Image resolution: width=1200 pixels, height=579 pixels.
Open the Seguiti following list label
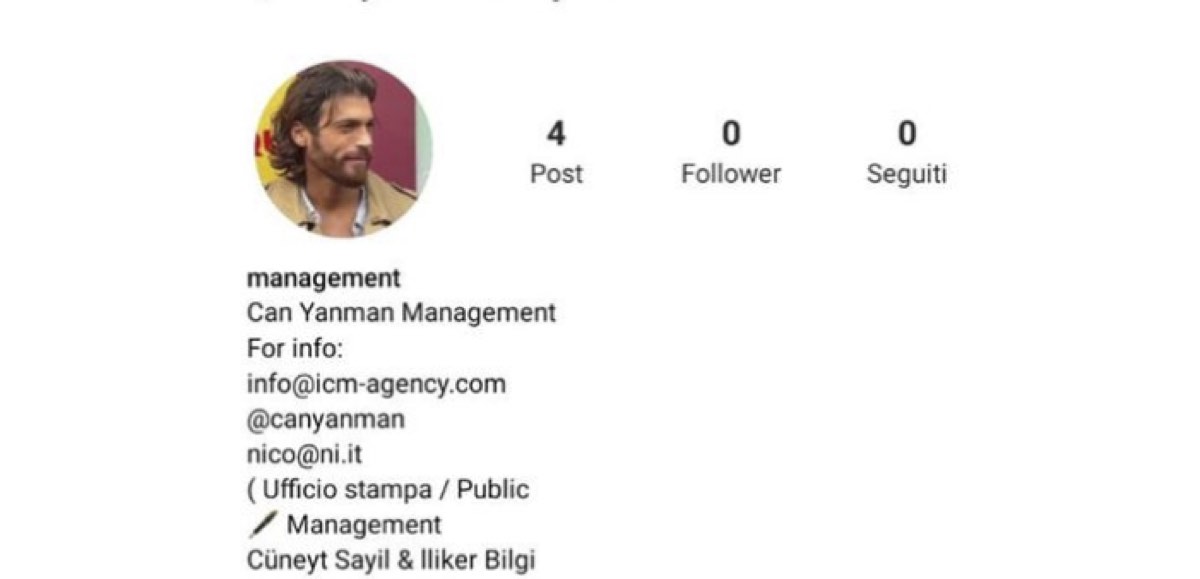(906, 175)
